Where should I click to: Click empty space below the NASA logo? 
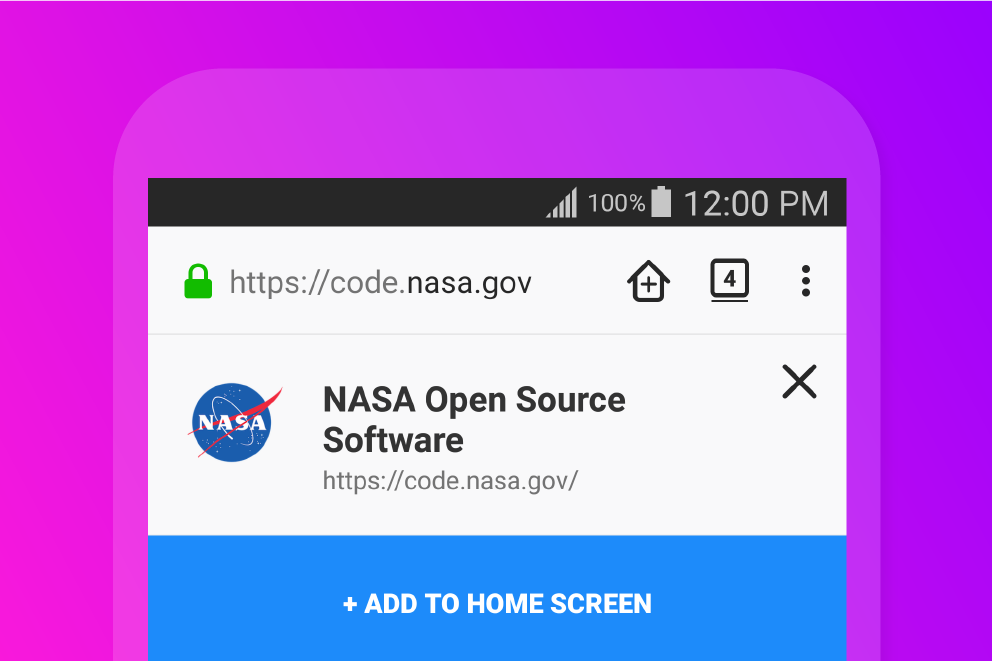tap(233, 500)
